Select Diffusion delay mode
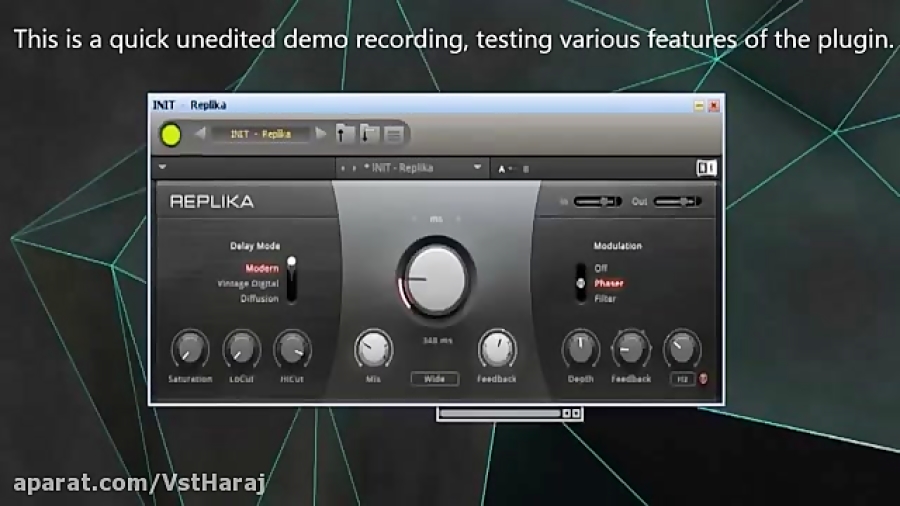This screenshot has height=506, width=900. pos(259,298)
